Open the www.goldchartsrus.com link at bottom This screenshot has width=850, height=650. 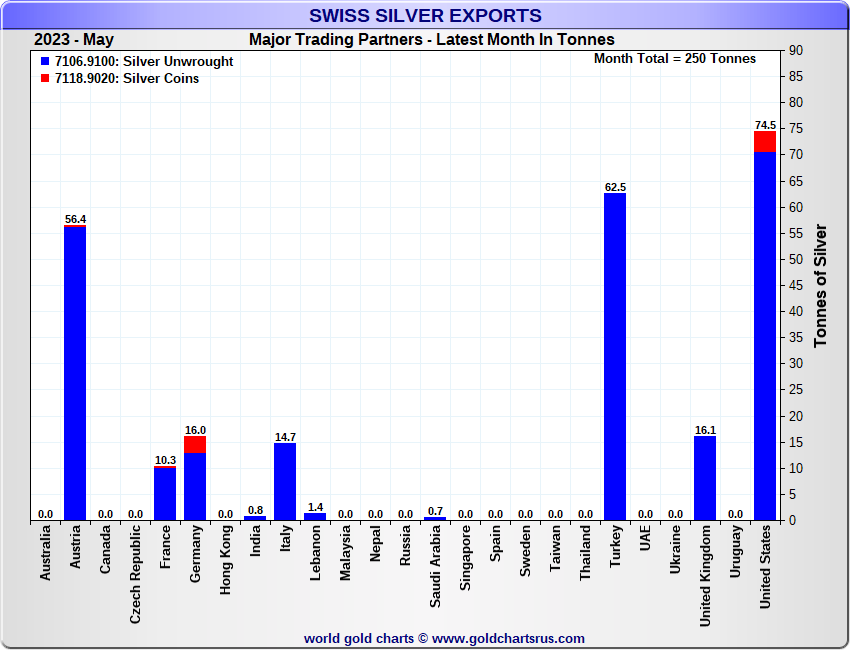(x=508, y=638)
